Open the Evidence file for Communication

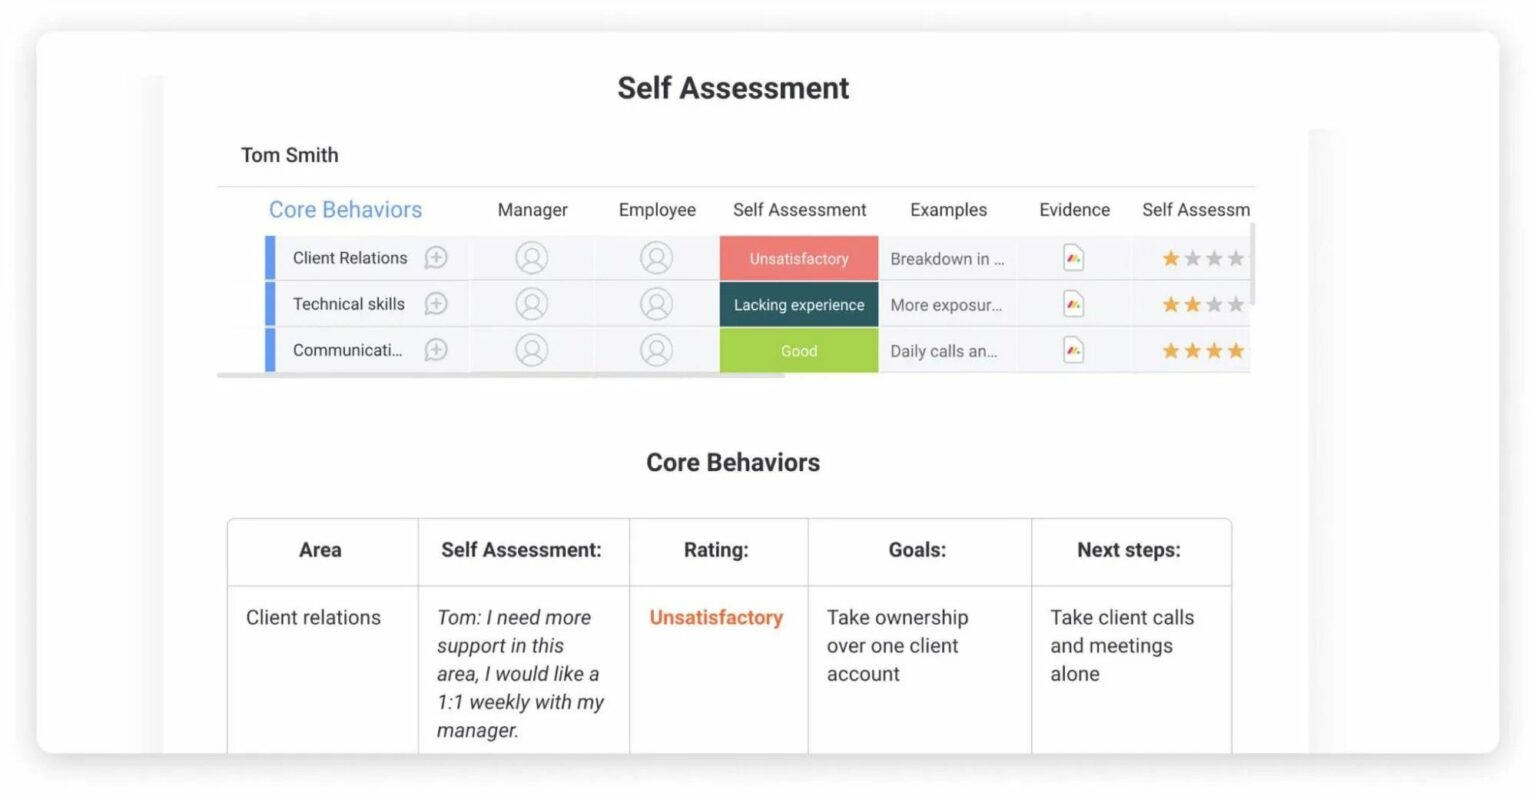1073,350
